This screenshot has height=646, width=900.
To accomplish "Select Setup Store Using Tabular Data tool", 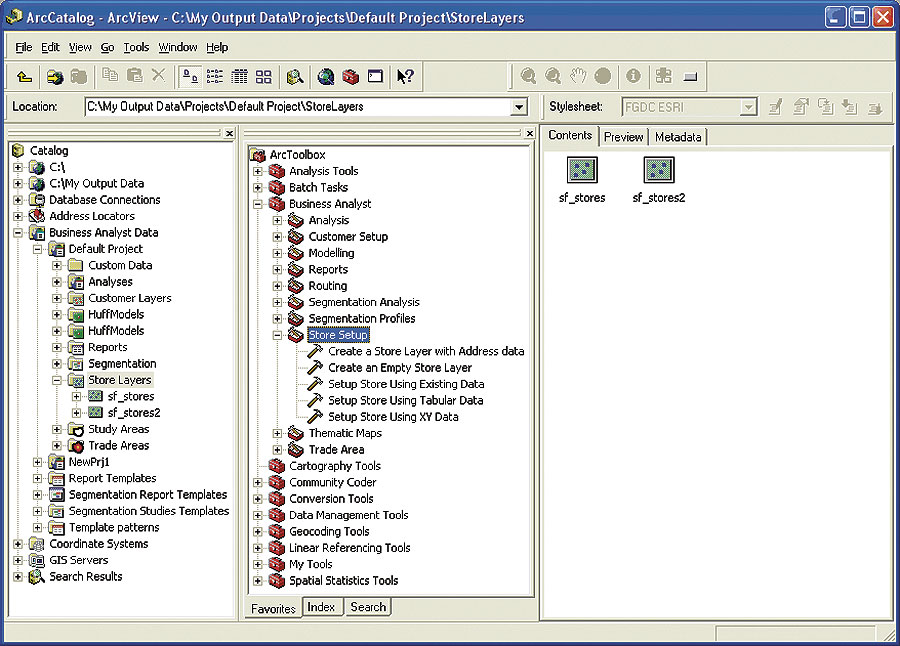I will pyautogui.click(x=405, y=400).
